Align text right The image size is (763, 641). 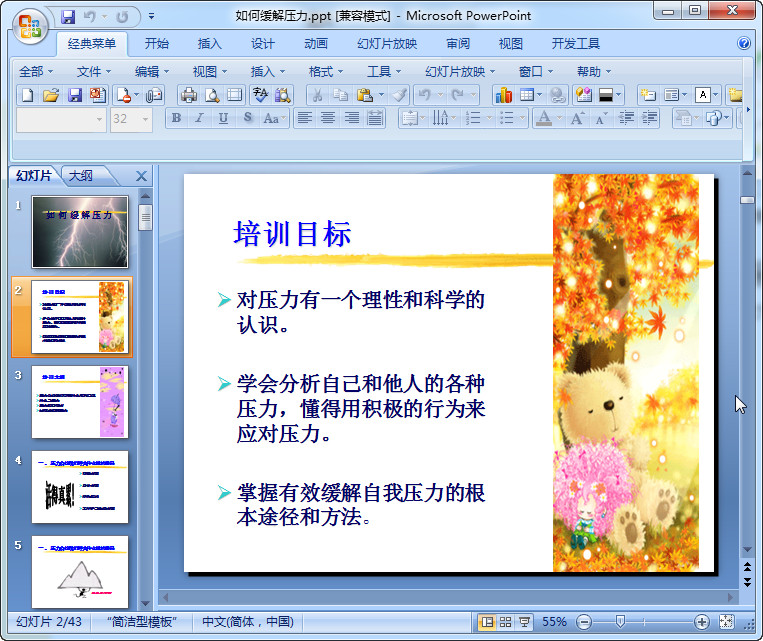point(351,118)
